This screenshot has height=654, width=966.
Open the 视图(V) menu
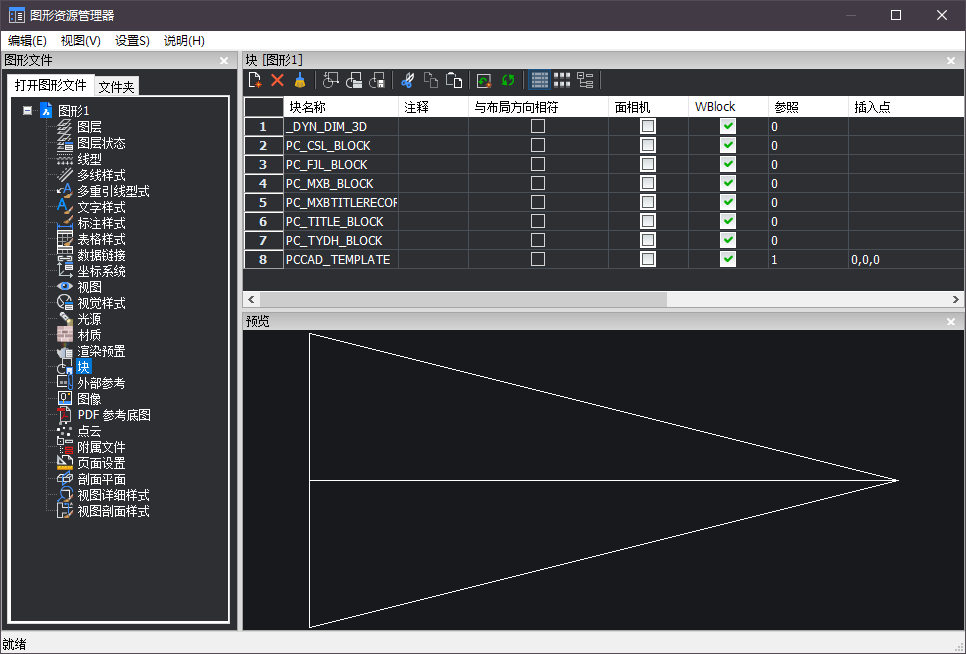(x=80, y=41)
